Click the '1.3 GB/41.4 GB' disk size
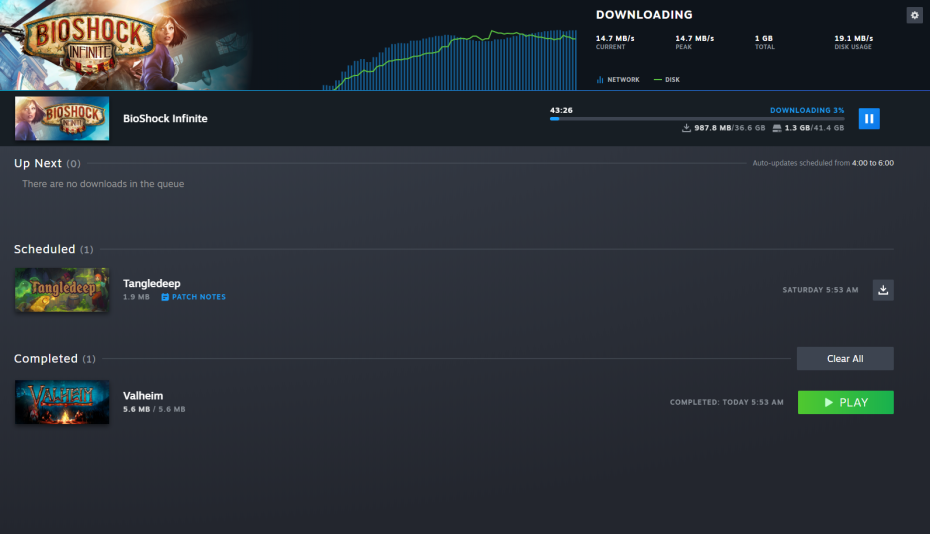This screenshot has width=930, height=534. [x=808, y=128]
